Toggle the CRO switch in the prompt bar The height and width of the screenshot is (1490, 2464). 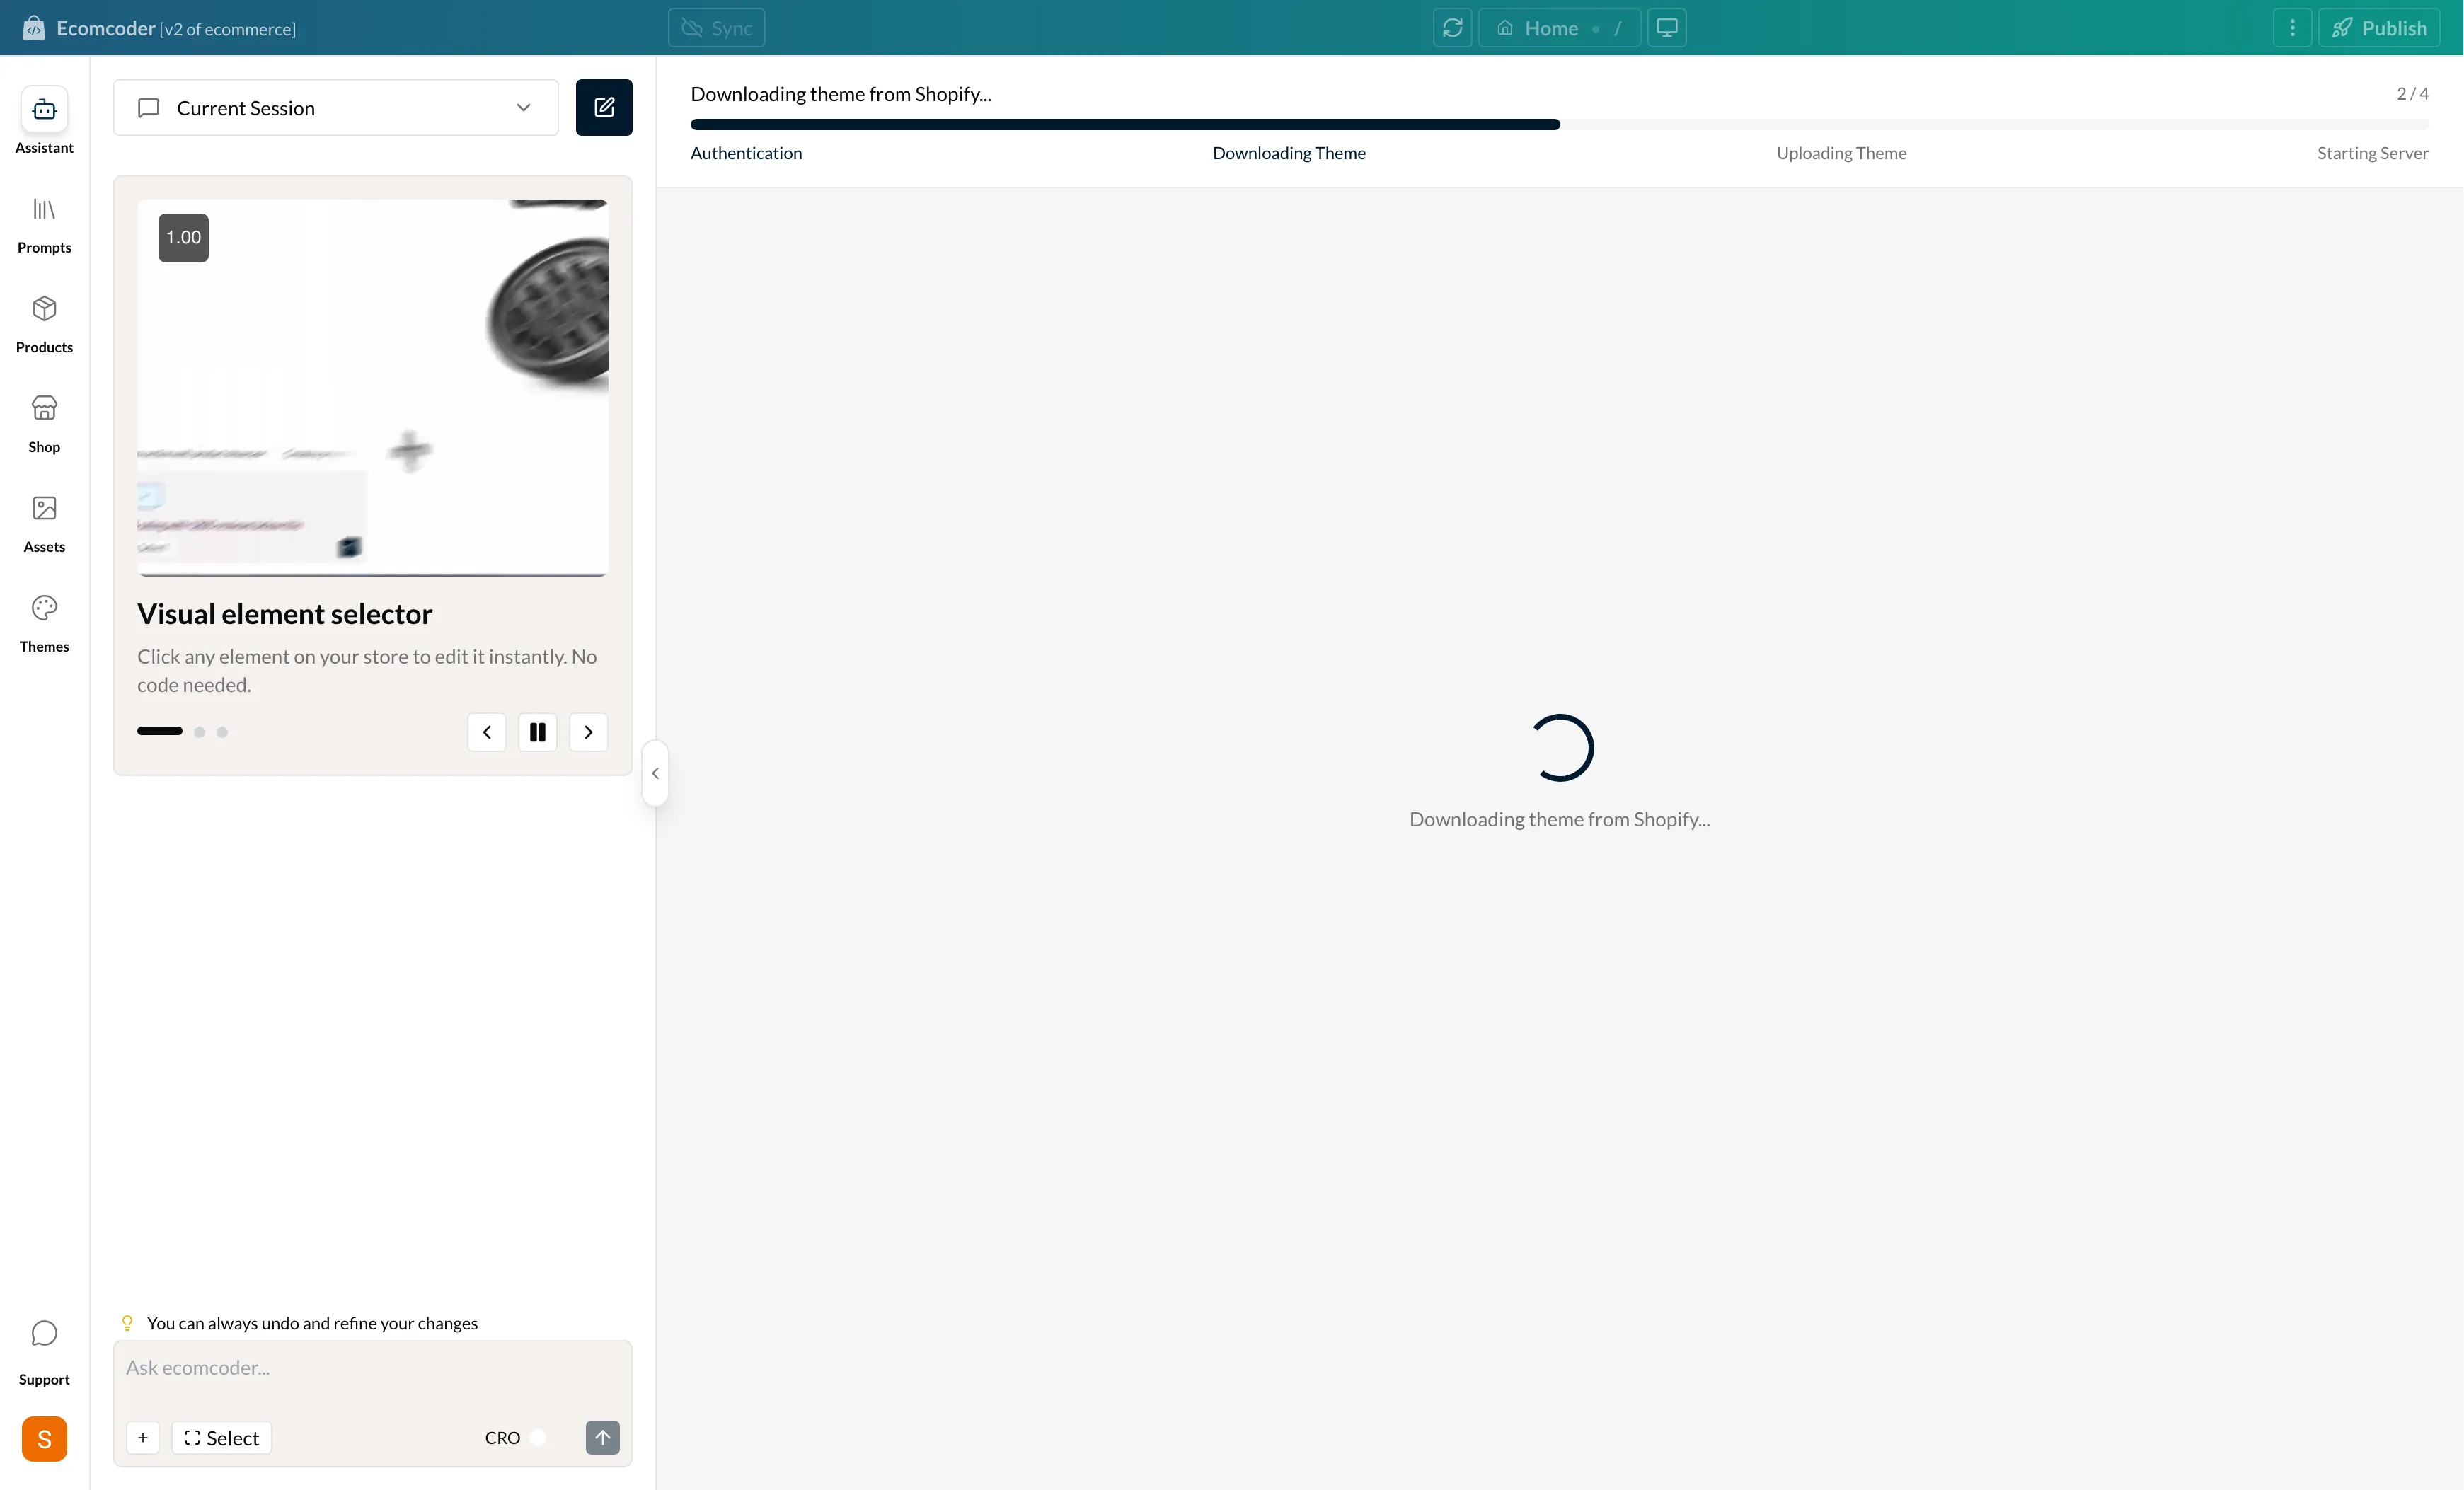point(539,1438)
